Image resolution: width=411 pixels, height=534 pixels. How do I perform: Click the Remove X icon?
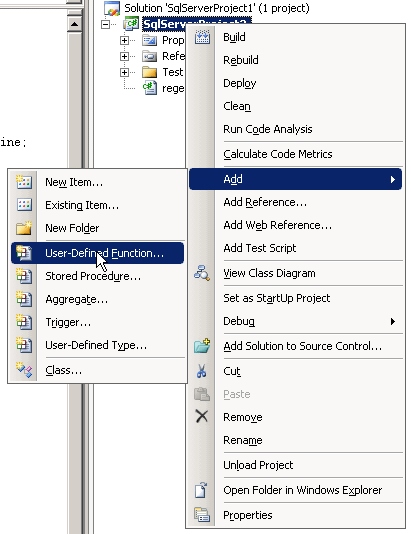[x=202, y=416]
